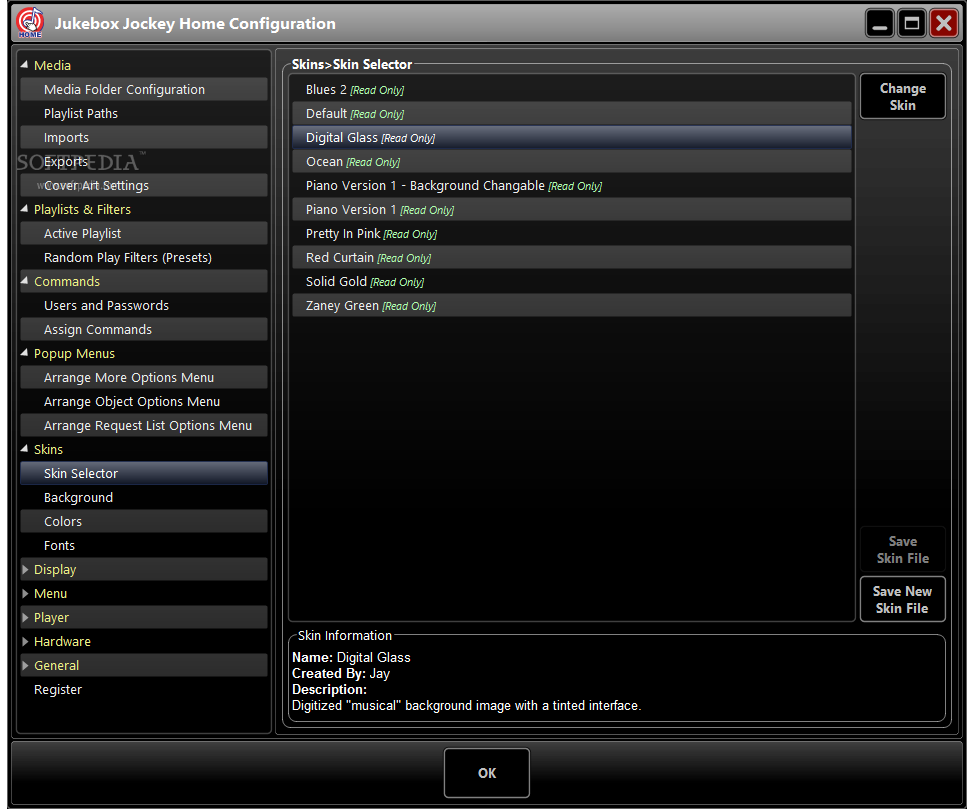Collapse the Skins section arrow
967x809 pixels.
[x=25, y=449]
